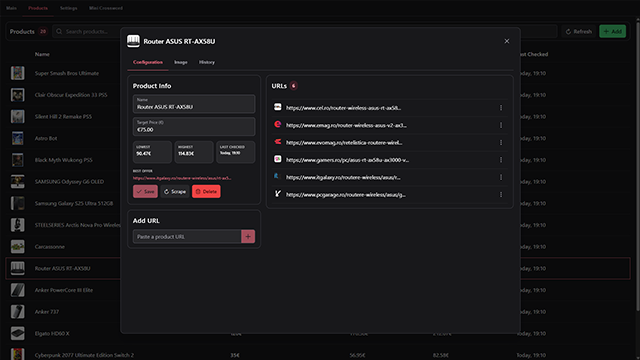Click the pcgarage.ro site favicon
The image size is (640, 360).
pyautogui.click(x=278, y=194)
